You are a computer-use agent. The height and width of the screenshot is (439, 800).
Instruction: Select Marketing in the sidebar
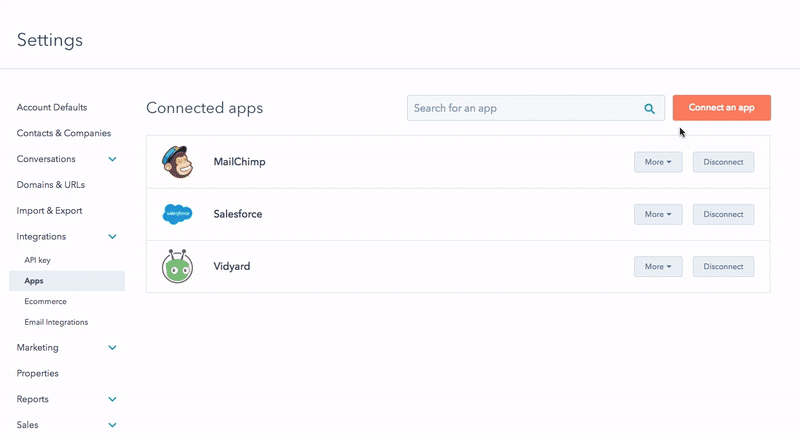coord(37,348)
